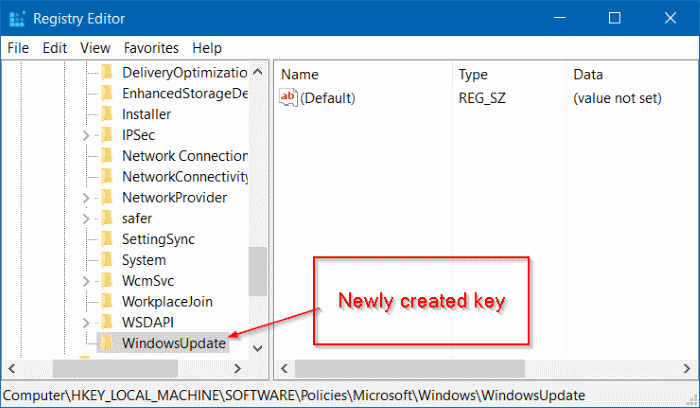This screenshot has width=700, height=408.
Task: Select the WcmSvc key name
Action: tap(148, 281)
